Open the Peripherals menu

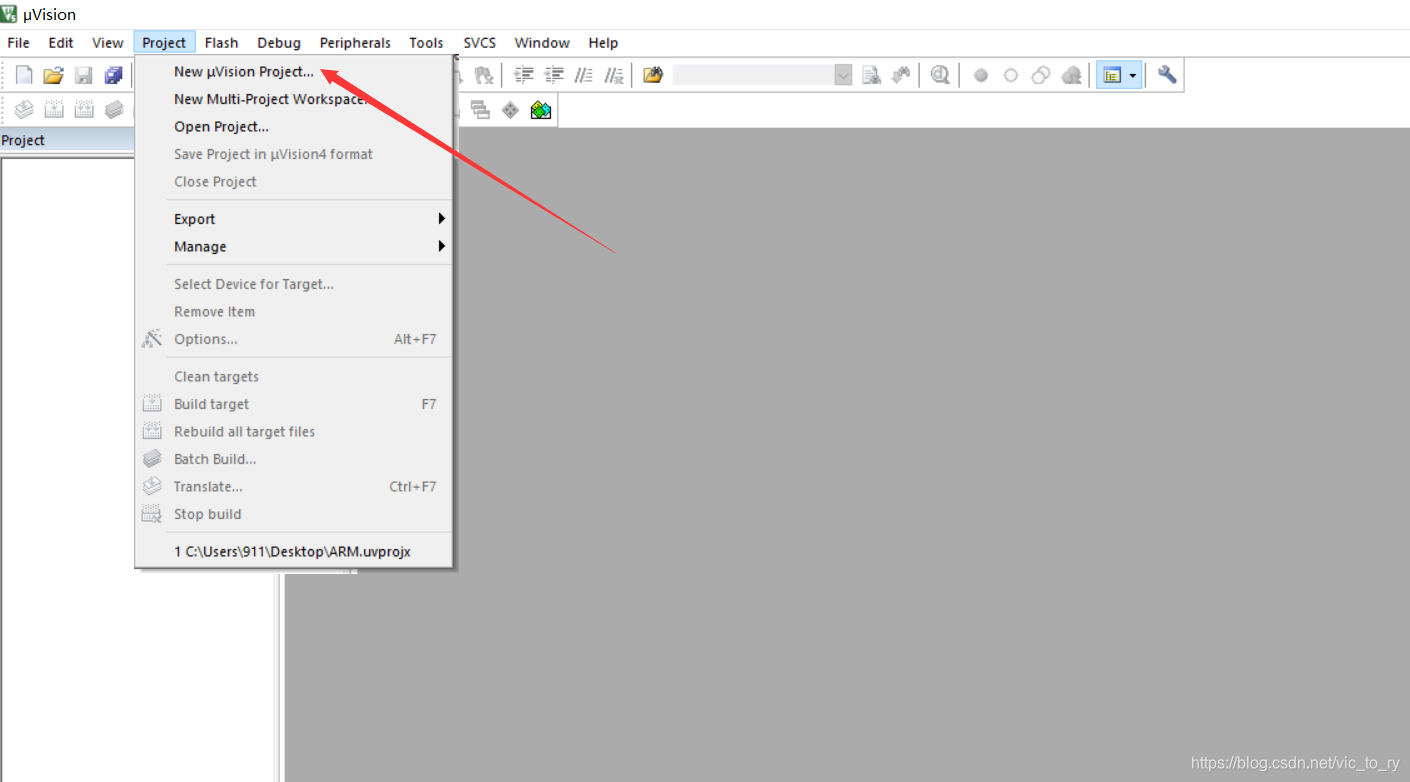pyautogui.click(x=355, y=42)
